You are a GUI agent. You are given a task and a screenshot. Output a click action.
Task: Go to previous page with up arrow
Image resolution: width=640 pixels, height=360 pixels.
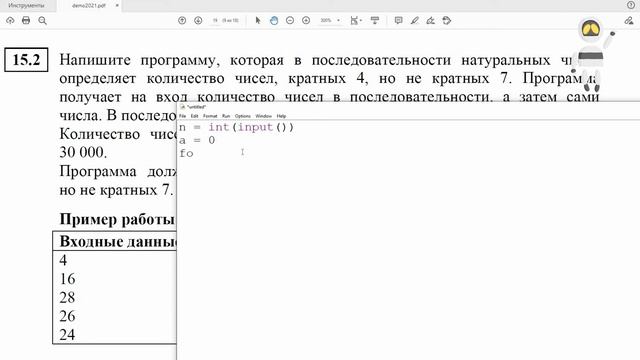pyautogui.click(x=182, y=20)
